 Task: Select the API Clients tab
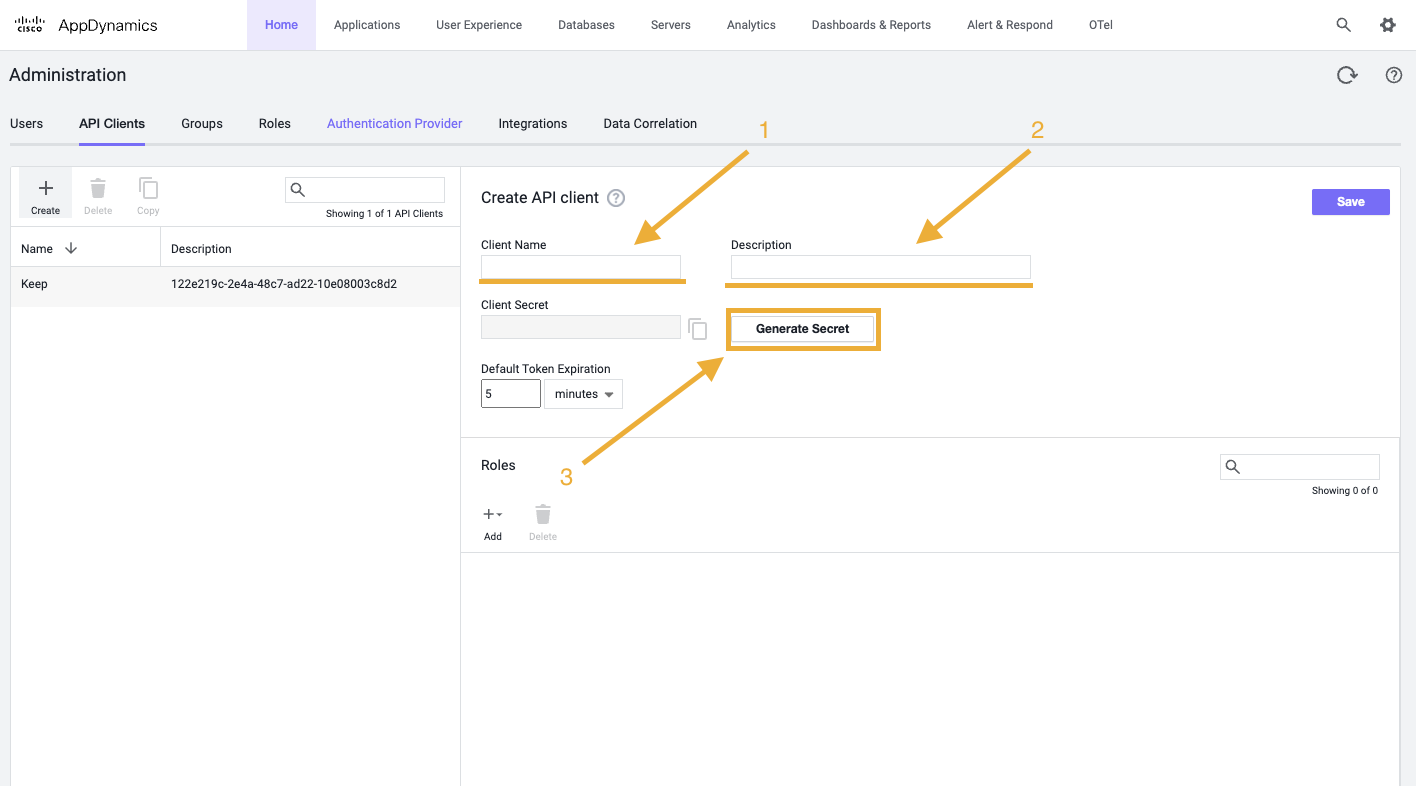(112, 124)
